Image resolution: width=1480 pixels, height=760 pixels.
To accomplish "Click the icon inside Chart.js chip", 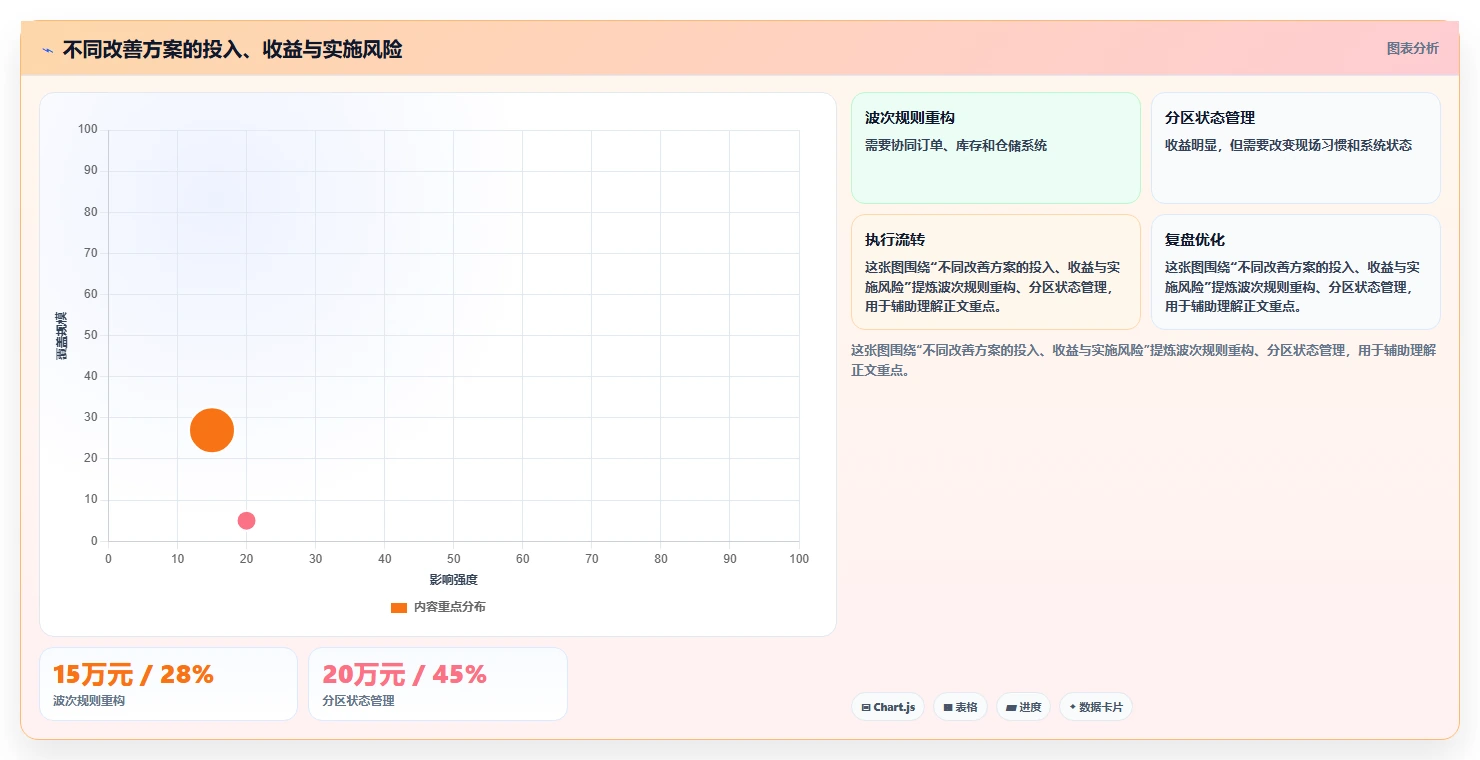I will click(x=866, y=707).
